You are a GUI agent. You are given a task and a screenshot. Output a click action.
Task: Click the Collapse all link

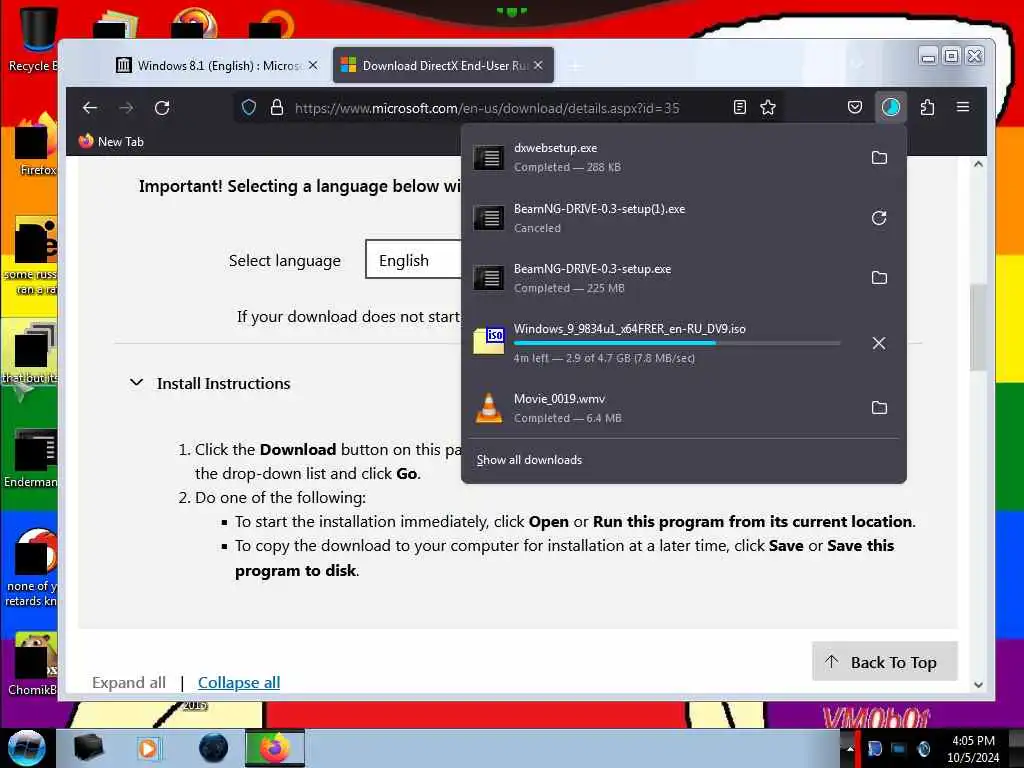pyautogui.click(x=239, y=682)
